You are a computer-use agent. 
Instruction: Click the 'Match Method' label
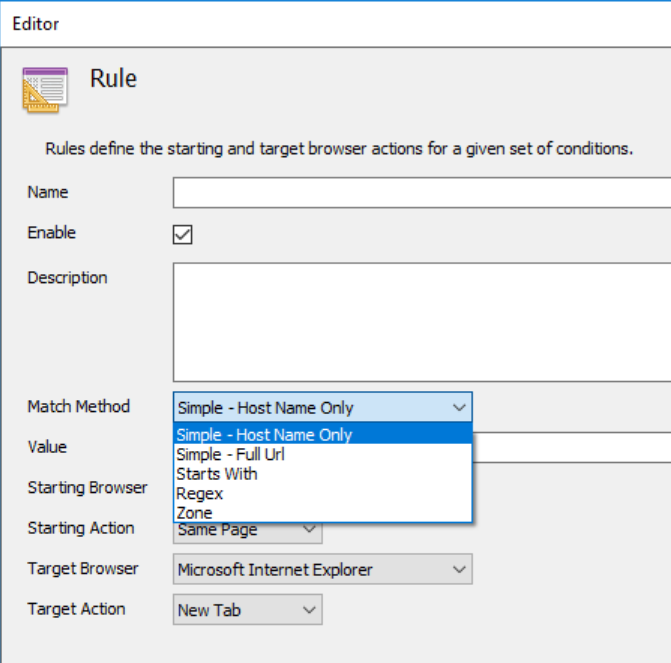coord(79,407)
